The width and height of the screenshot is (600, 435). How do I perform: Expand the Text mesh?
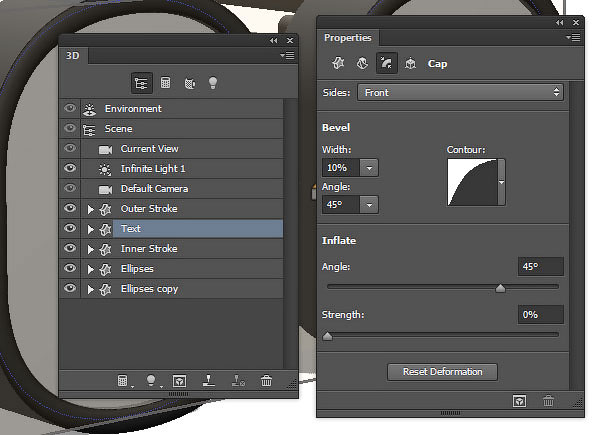point(91,229)
